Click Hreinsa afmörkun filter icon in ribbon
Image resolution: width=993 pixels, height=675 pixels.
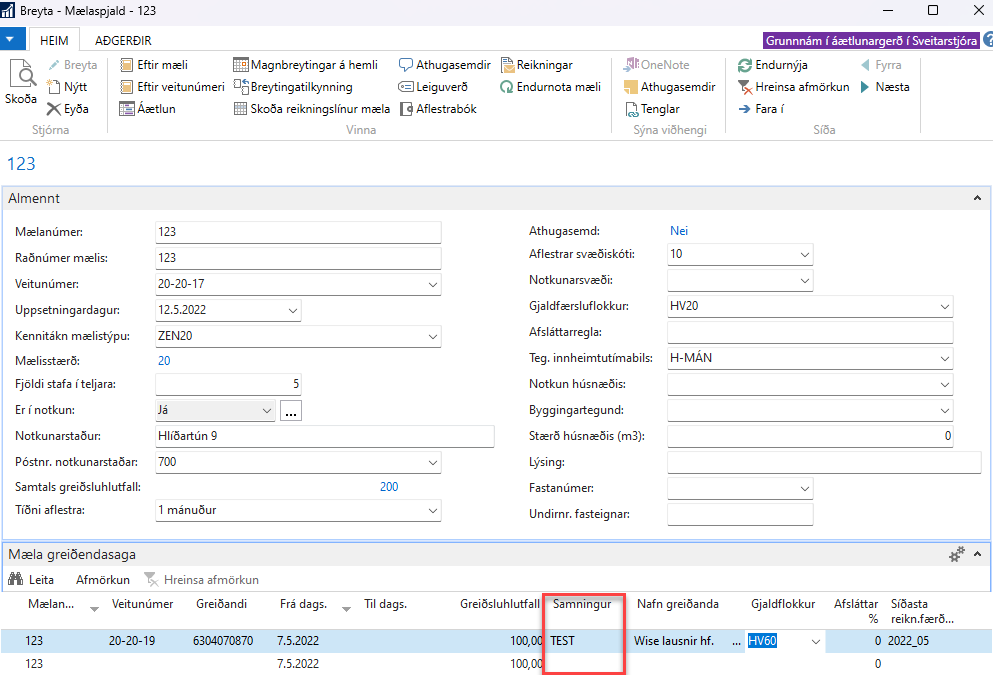pyautogui.click(x=745, y=87)
